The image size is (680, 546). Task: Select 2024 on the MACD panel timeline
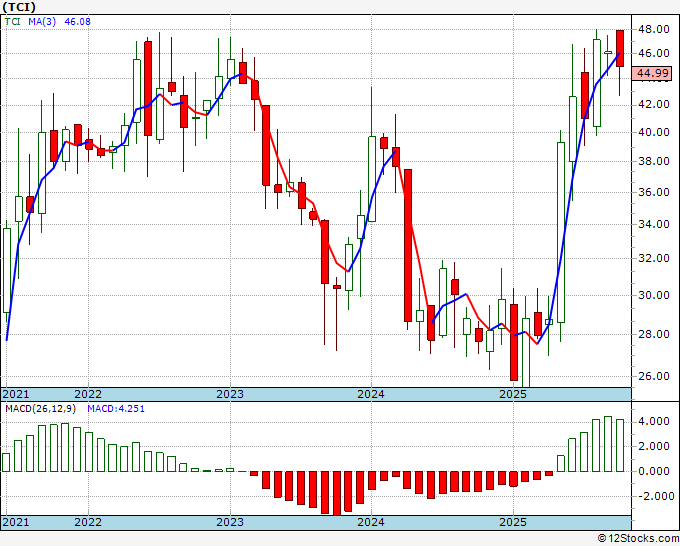click(x=371, y=522)
